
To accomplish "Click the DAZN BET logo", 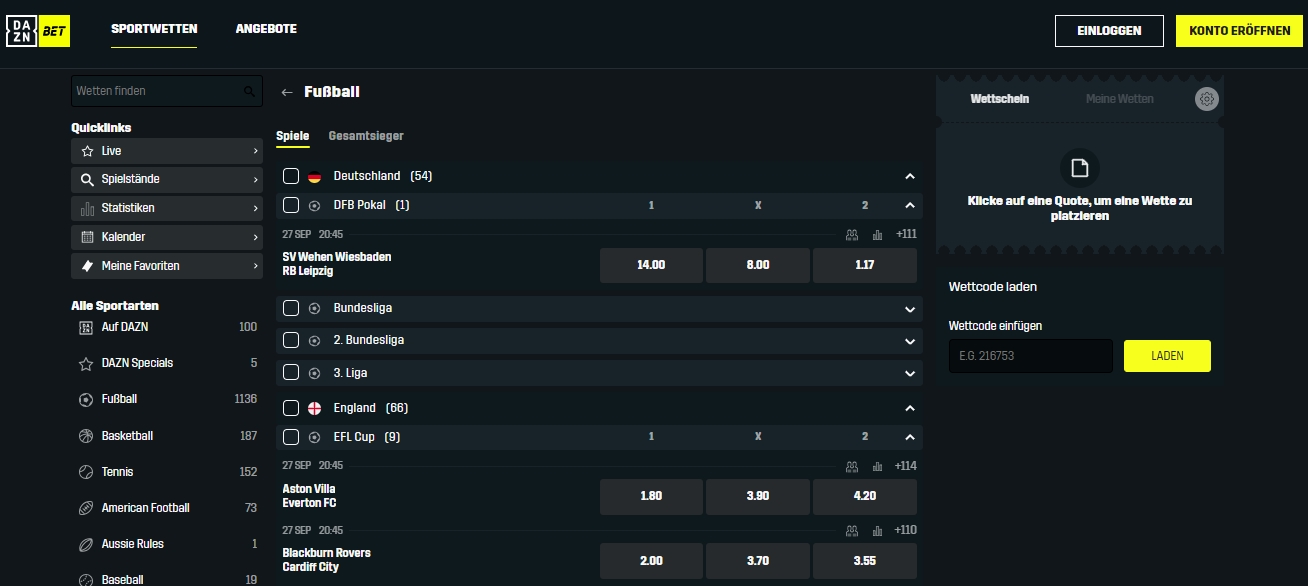I will 38,31.
